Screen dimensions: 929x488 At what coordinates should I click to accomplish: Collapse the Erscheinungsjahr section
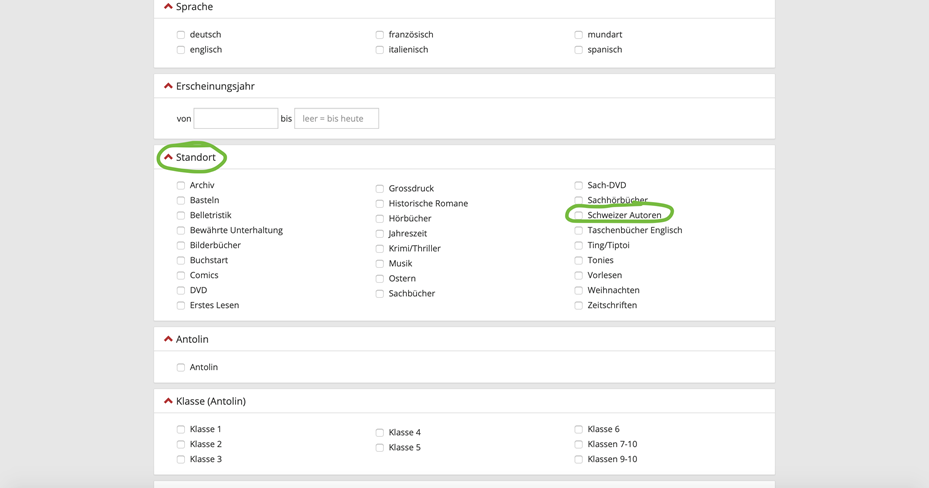pyautogui.click(x=168, y=86)
